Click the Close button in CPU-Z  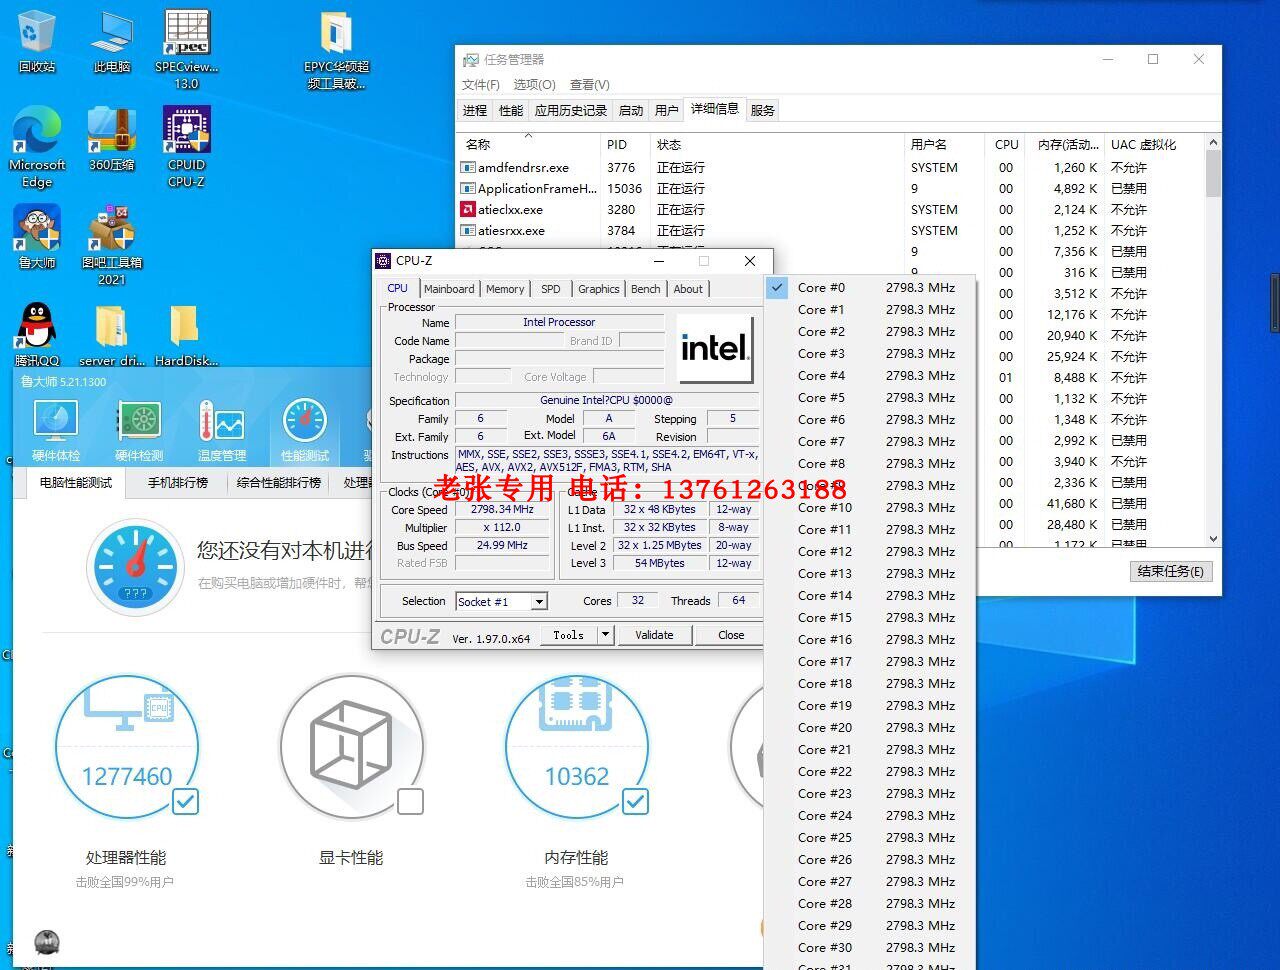(x=731, y=635)
